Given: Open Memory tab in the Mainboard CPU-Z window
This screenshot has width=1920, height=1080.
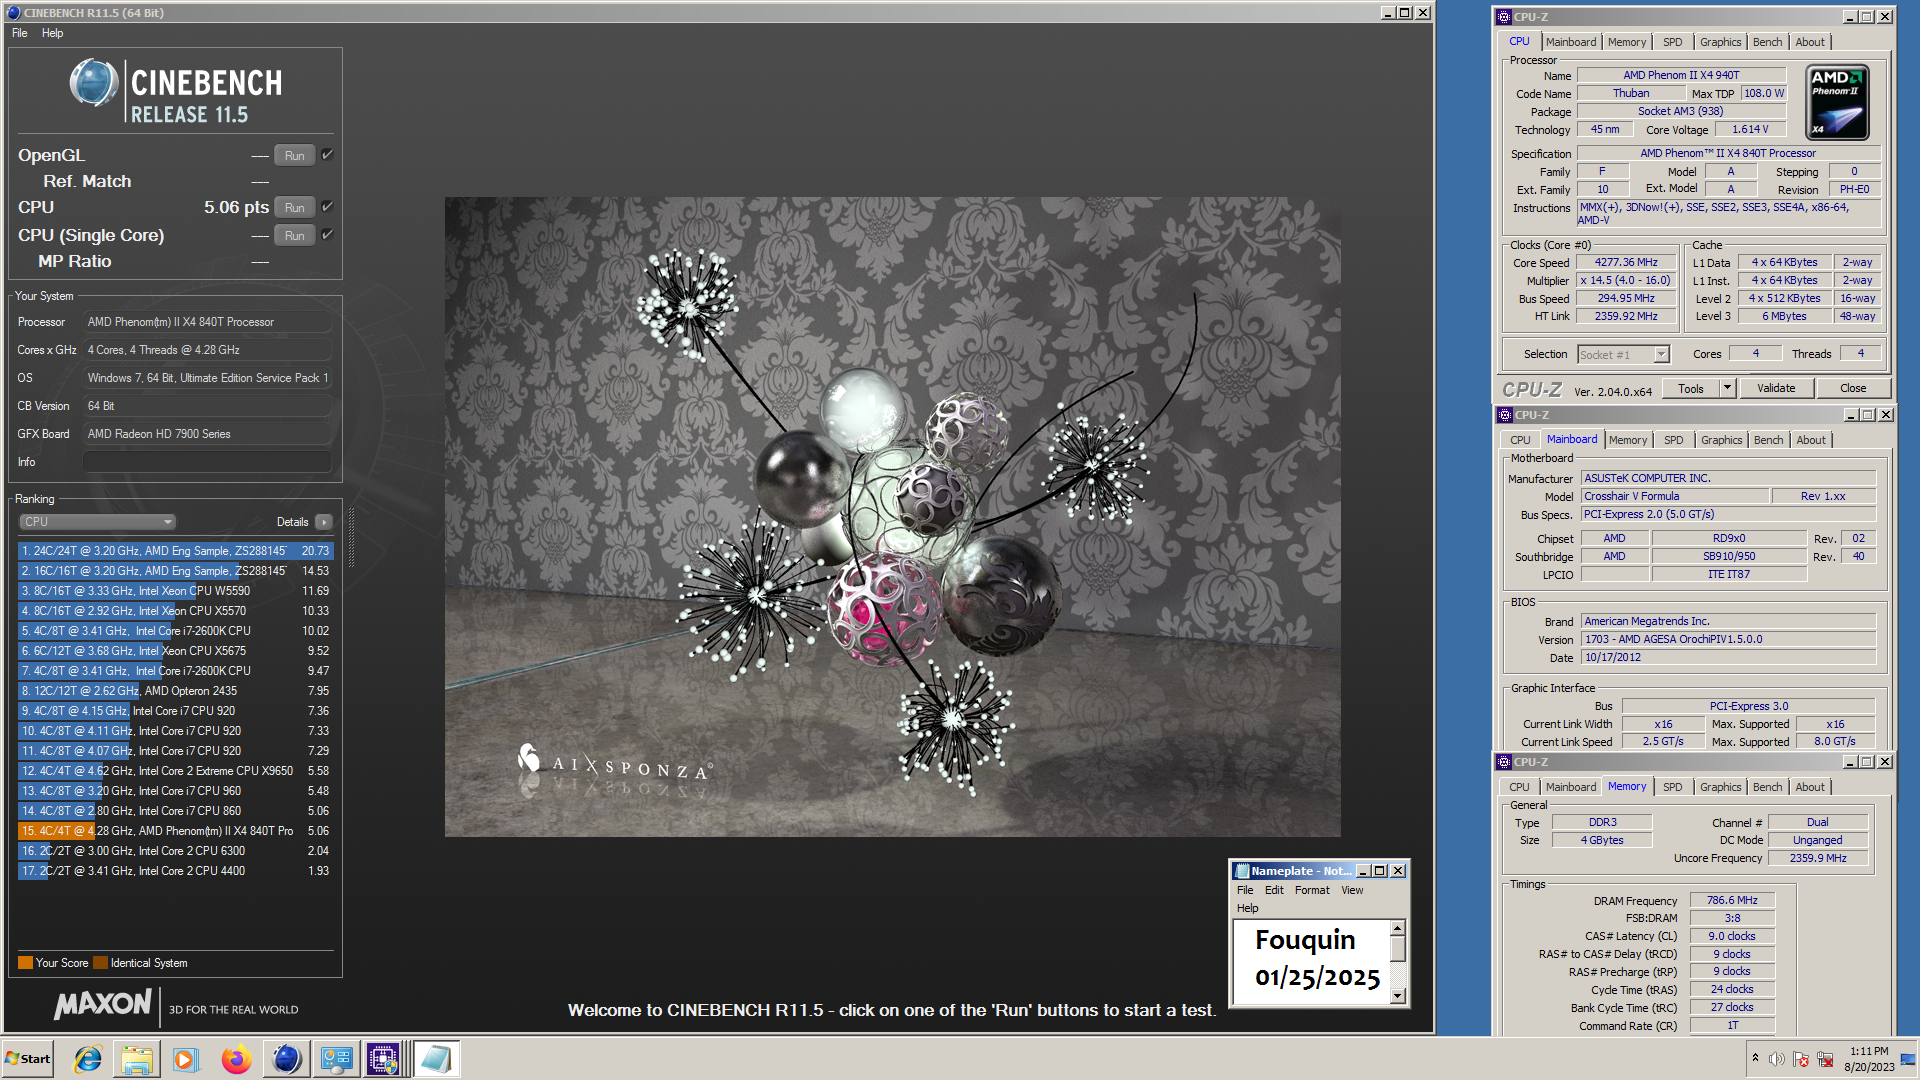Looking at the screenshot, I should (x=1628, y=440).
